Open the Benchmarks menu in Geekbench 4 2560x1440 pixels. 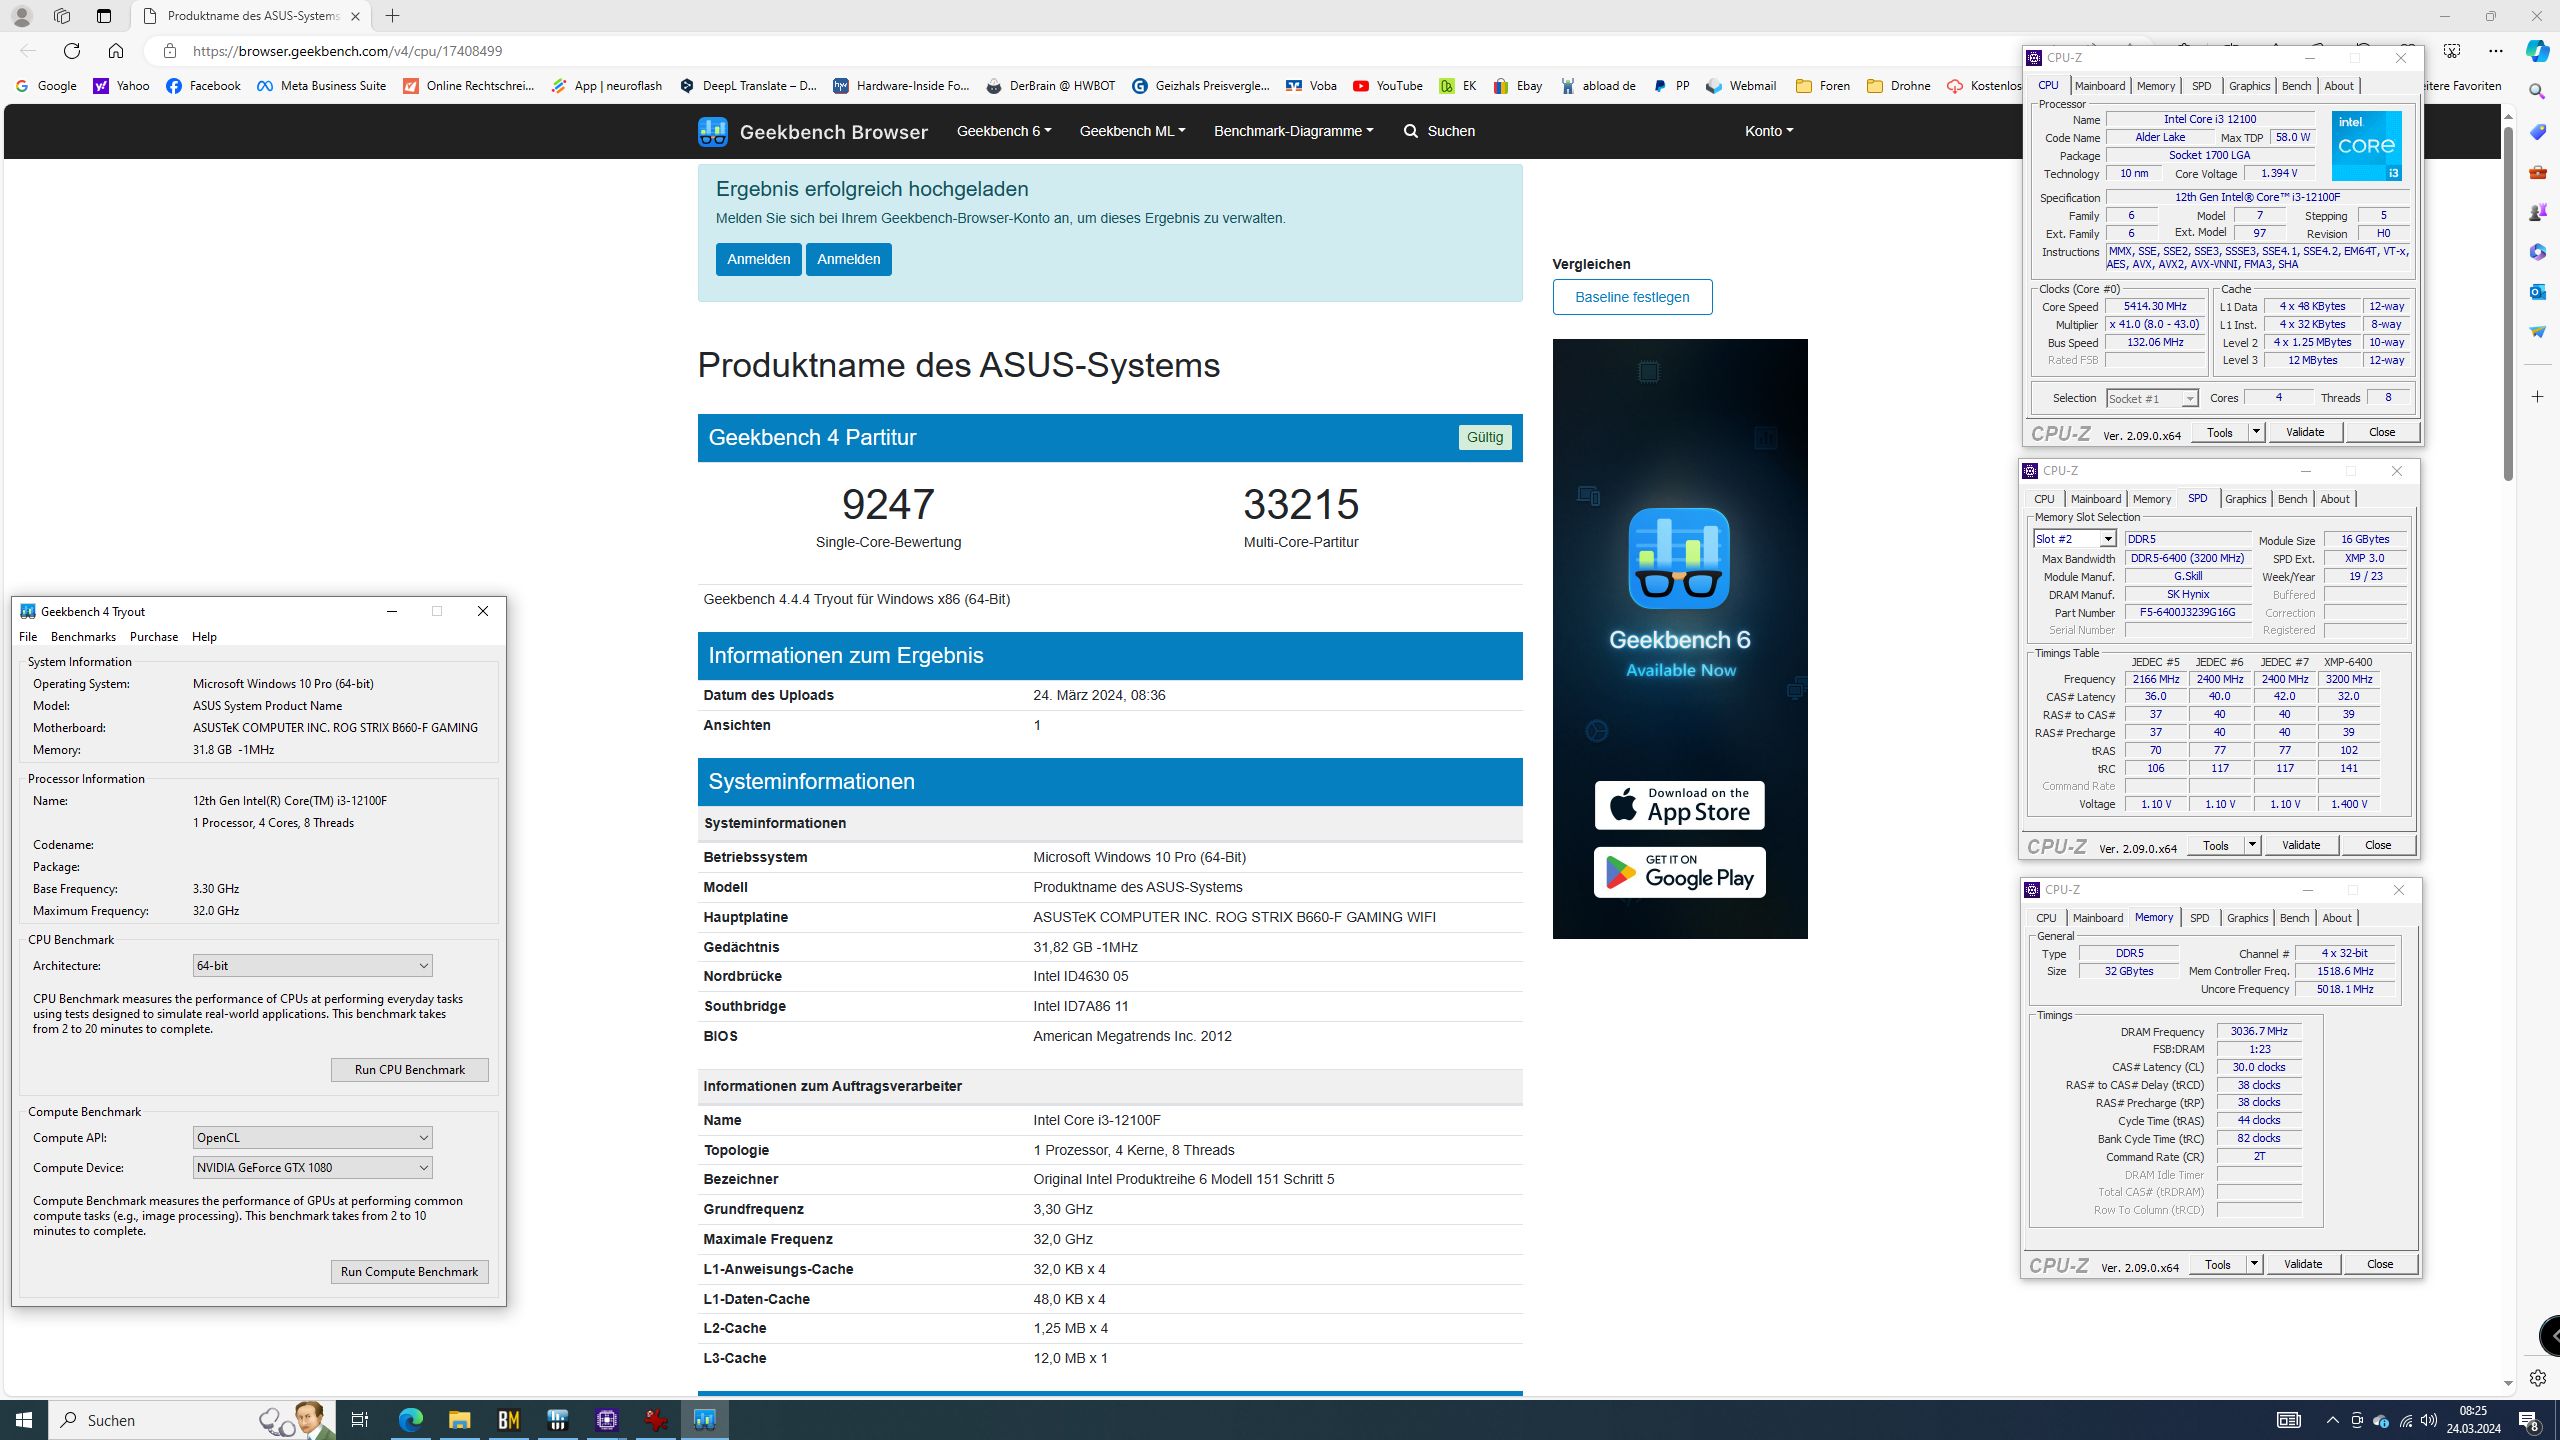(83, 637)
